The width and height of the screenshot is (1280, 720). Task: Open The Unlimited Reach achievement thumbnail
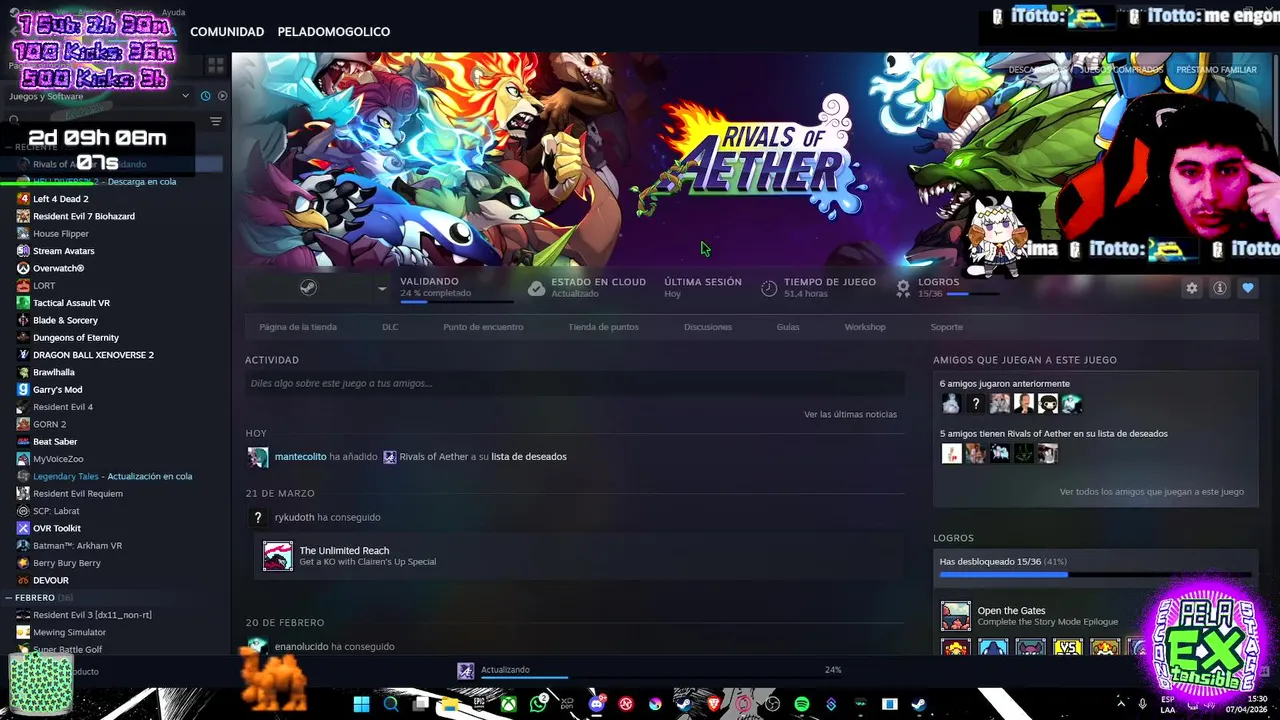(x=277, y=556)
